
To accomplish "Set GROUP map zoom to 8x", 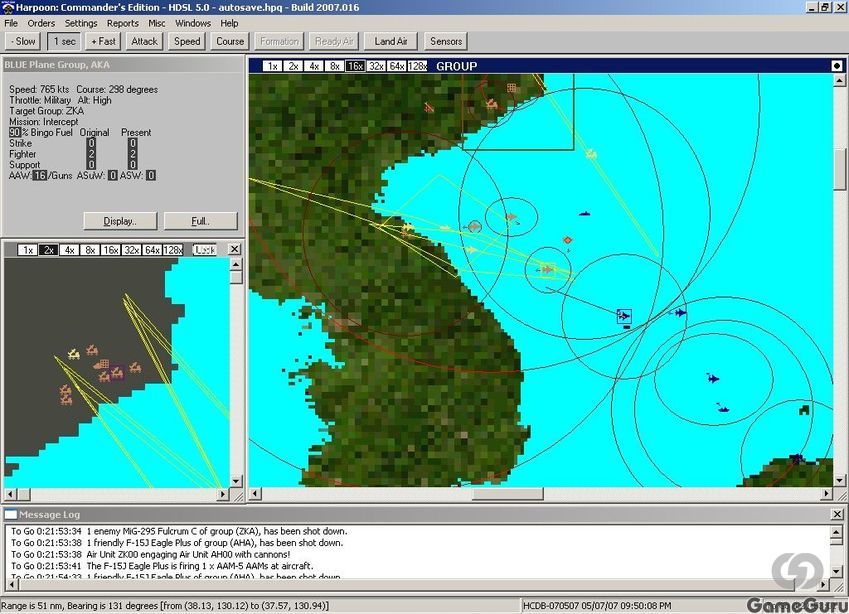I will pyautogui.click(x=334, y=66).
